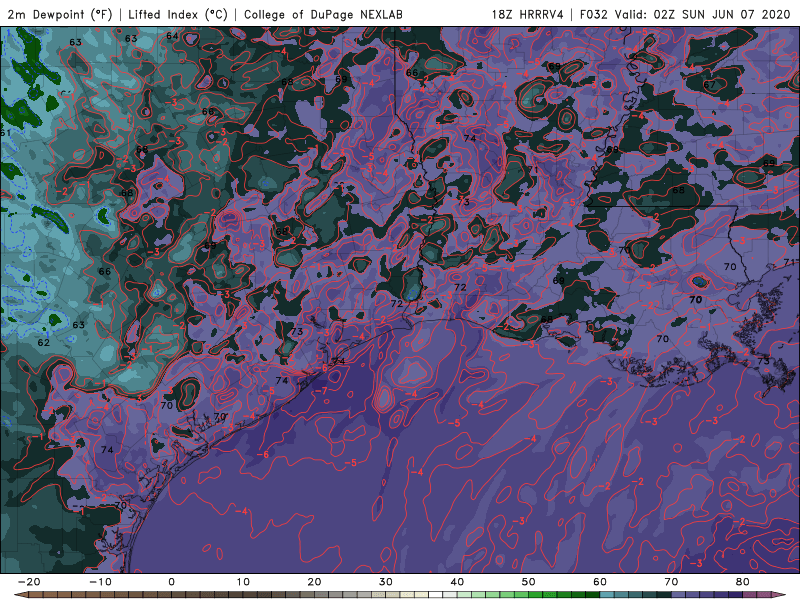Click the '50' color scale label
This screenshot has width=800, height=600.
point(529,582)
